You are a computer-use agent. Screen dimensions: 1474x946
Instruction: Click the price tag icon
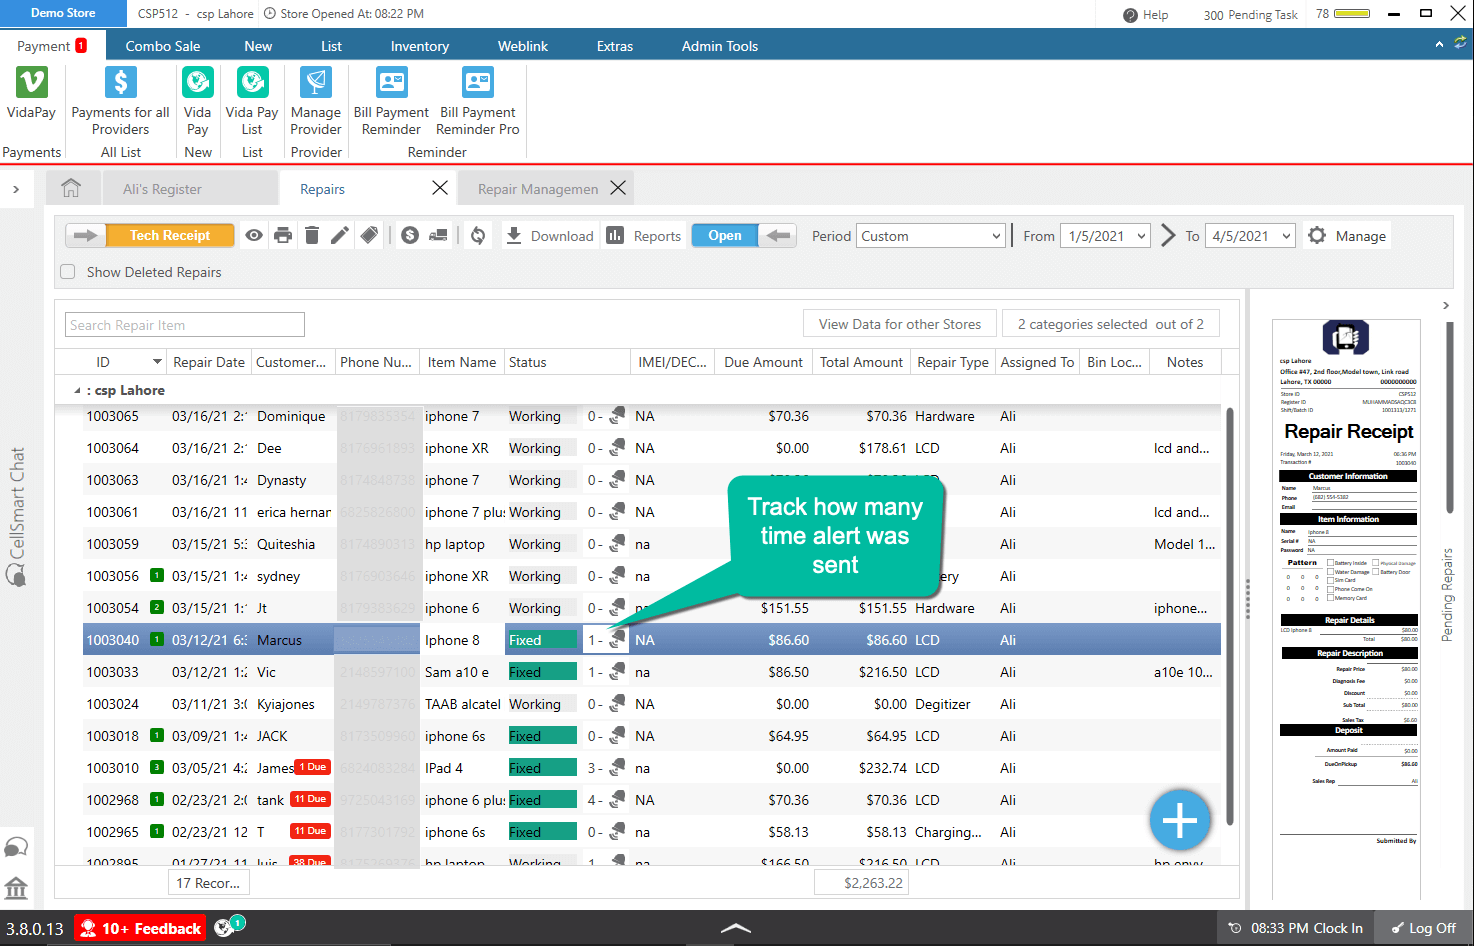369,236
